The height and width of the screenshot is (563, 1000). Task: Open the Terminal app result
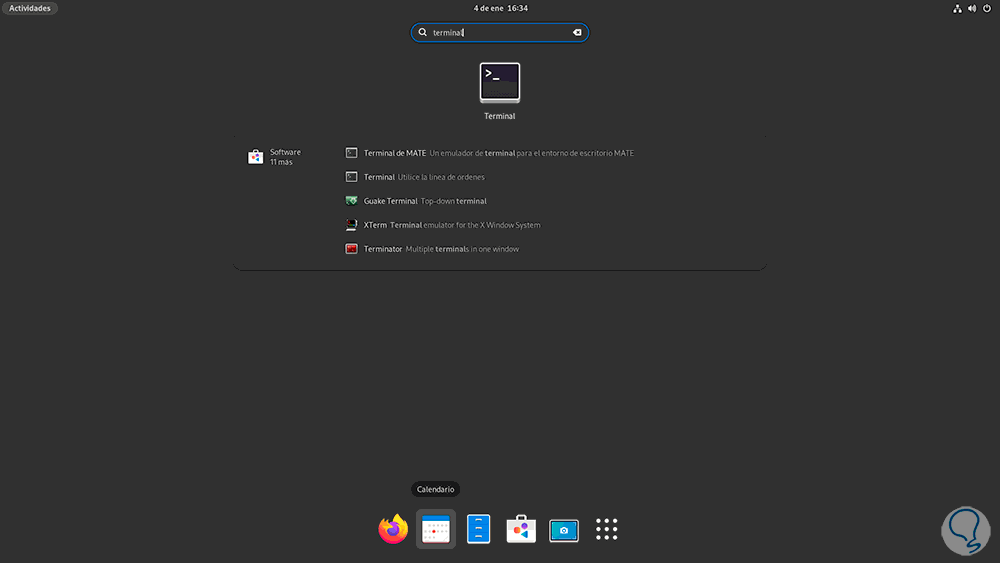click(499, 91)
